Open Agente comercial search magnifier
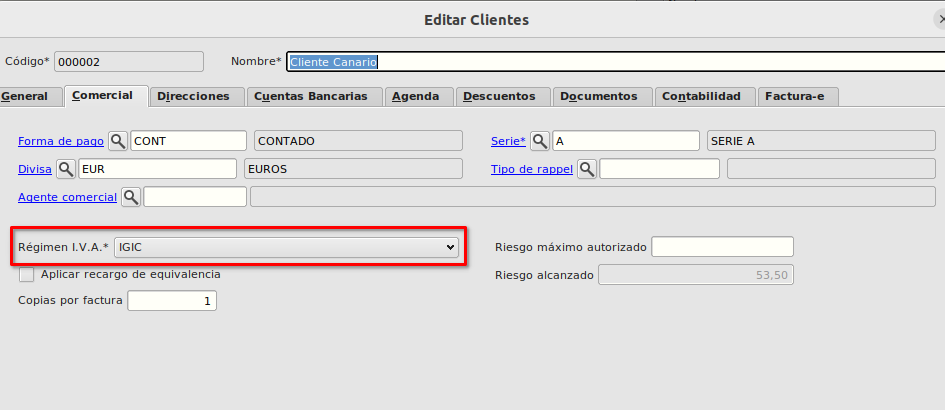Viewport: 945px width, 410px height. (x=131, y=197)
